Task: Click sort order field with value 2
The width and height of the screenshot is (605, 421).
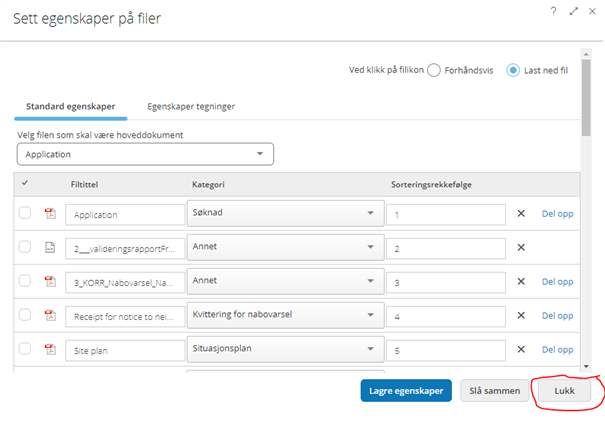Action: point(446,249)
